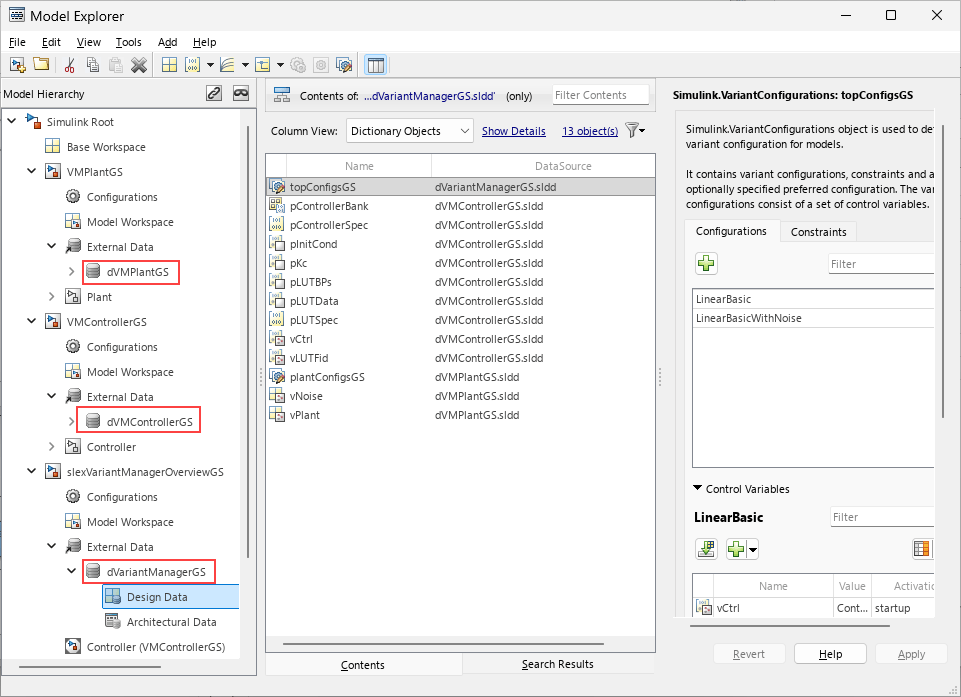Click the orange table view icon

(922, 549)
